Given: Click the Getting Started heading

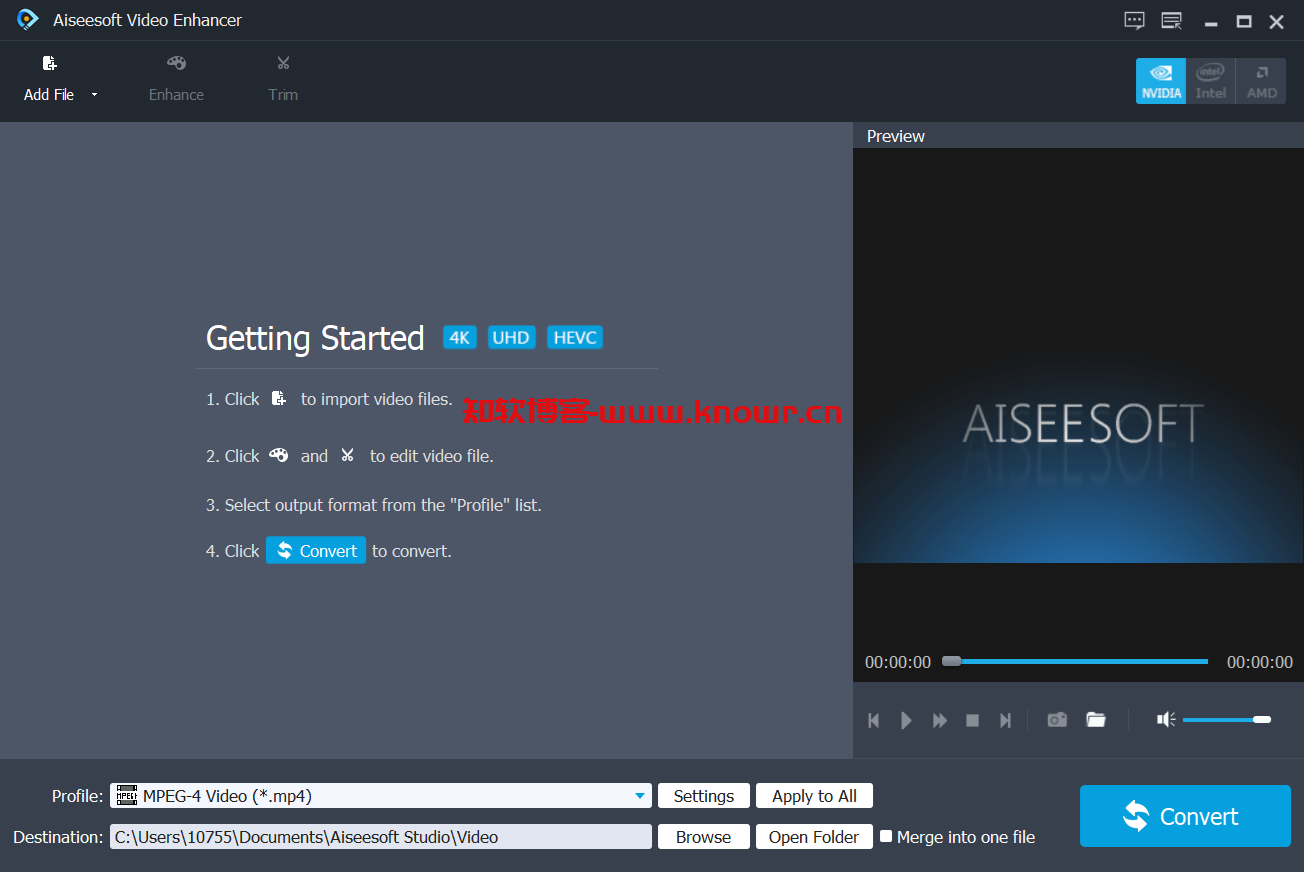Looking at the screenshot, I should (315, 338).
